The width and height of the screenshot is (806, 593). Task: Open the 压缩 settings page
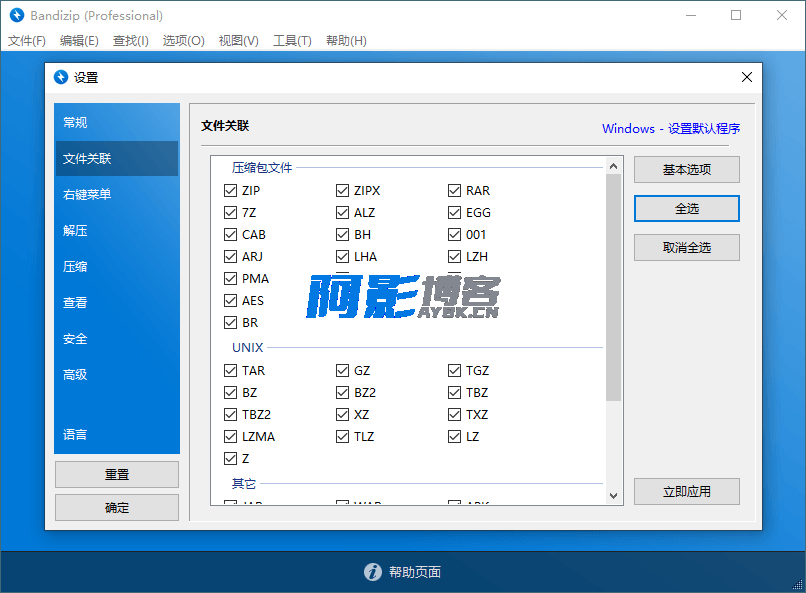[117, 266]
